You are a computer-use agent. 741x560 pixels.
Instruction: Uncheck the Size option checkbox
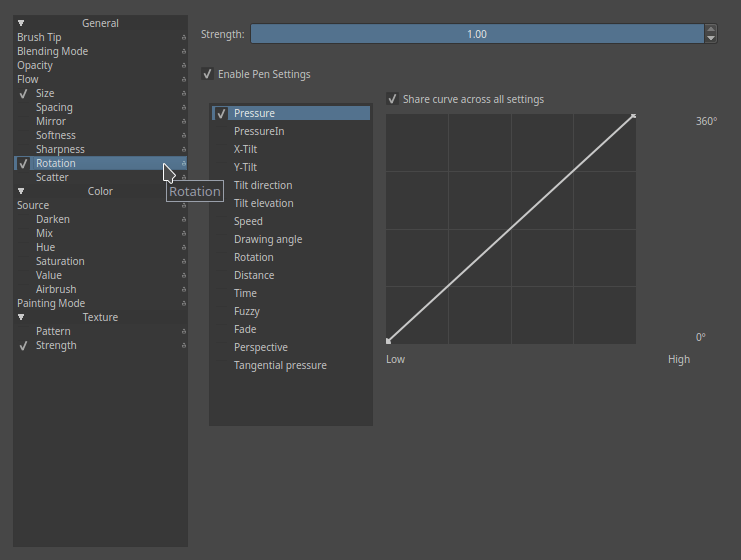(x=23, y=94)
